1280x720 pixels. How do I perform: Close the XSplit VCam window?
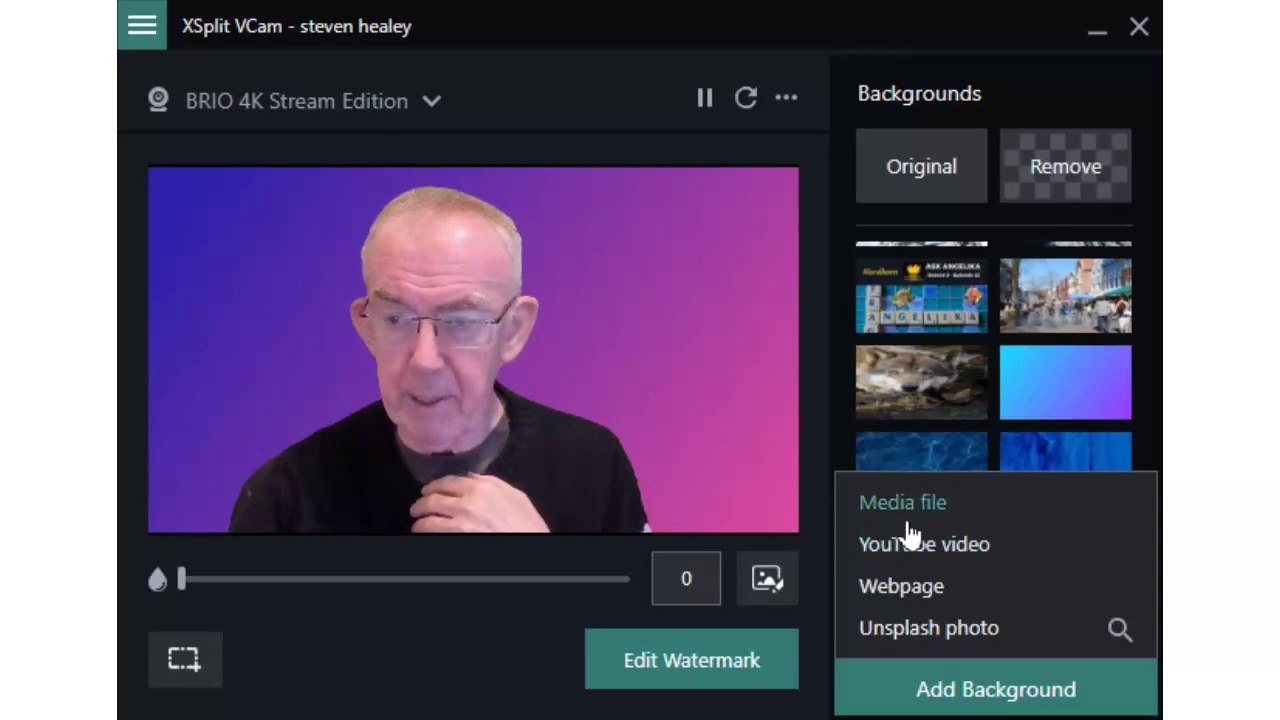pyautogui.click(x=1139, y=27)
